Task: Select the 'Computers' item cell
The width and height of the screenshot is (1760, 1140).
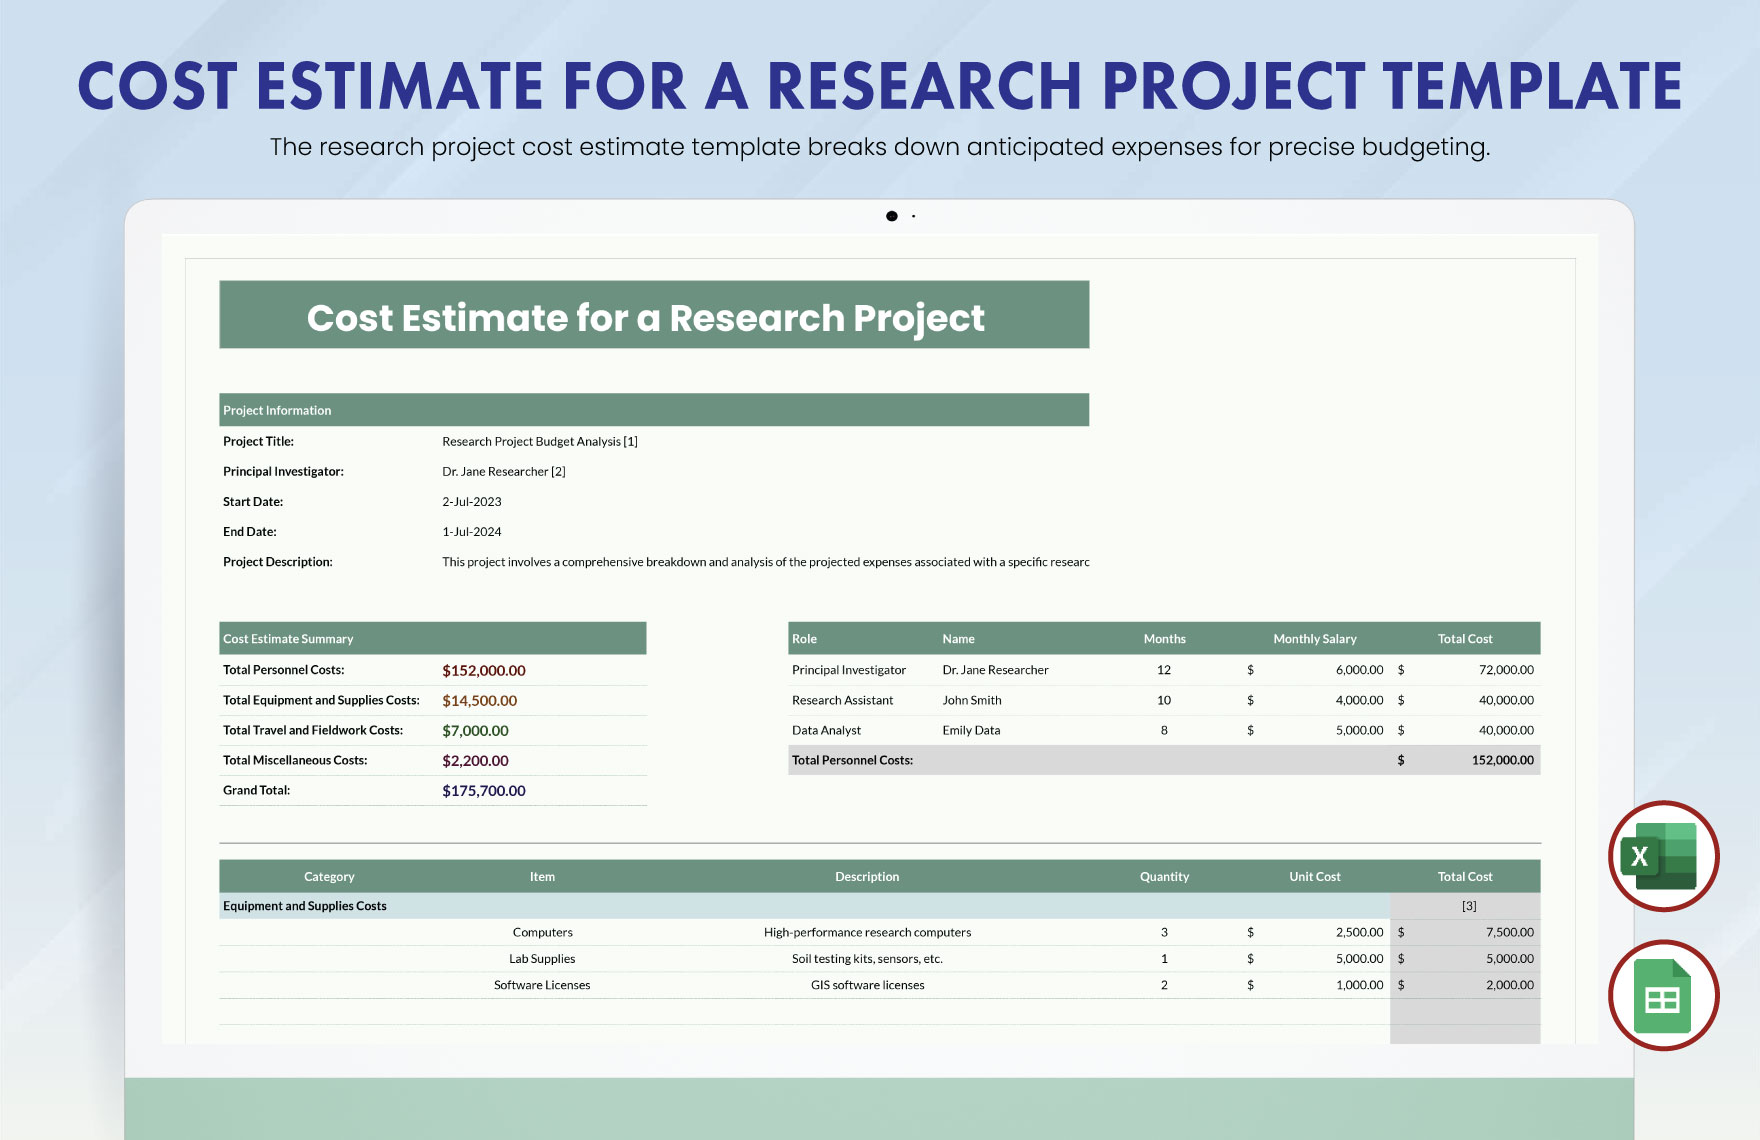Action: (x=543, y=932)
